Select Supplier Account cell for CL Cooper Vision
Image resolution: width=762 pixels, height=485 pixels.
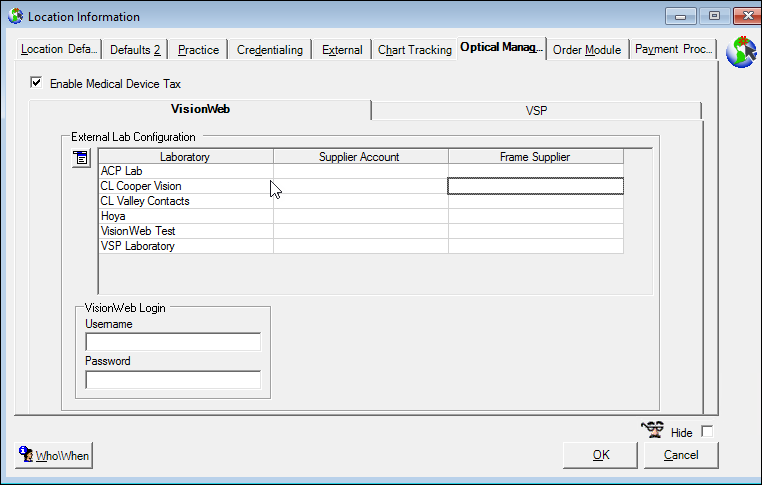[361, 186]
